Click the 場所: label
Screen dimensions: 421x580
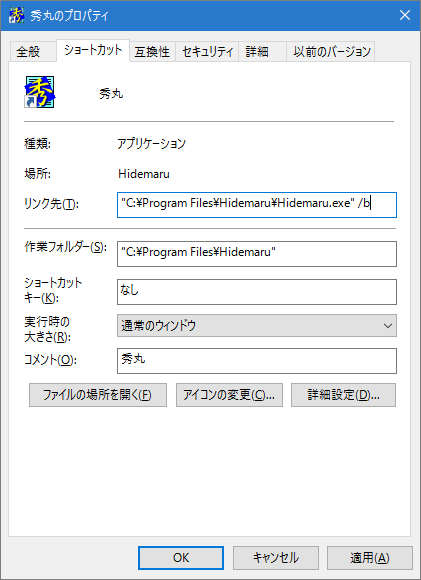[x=37, y=173]
